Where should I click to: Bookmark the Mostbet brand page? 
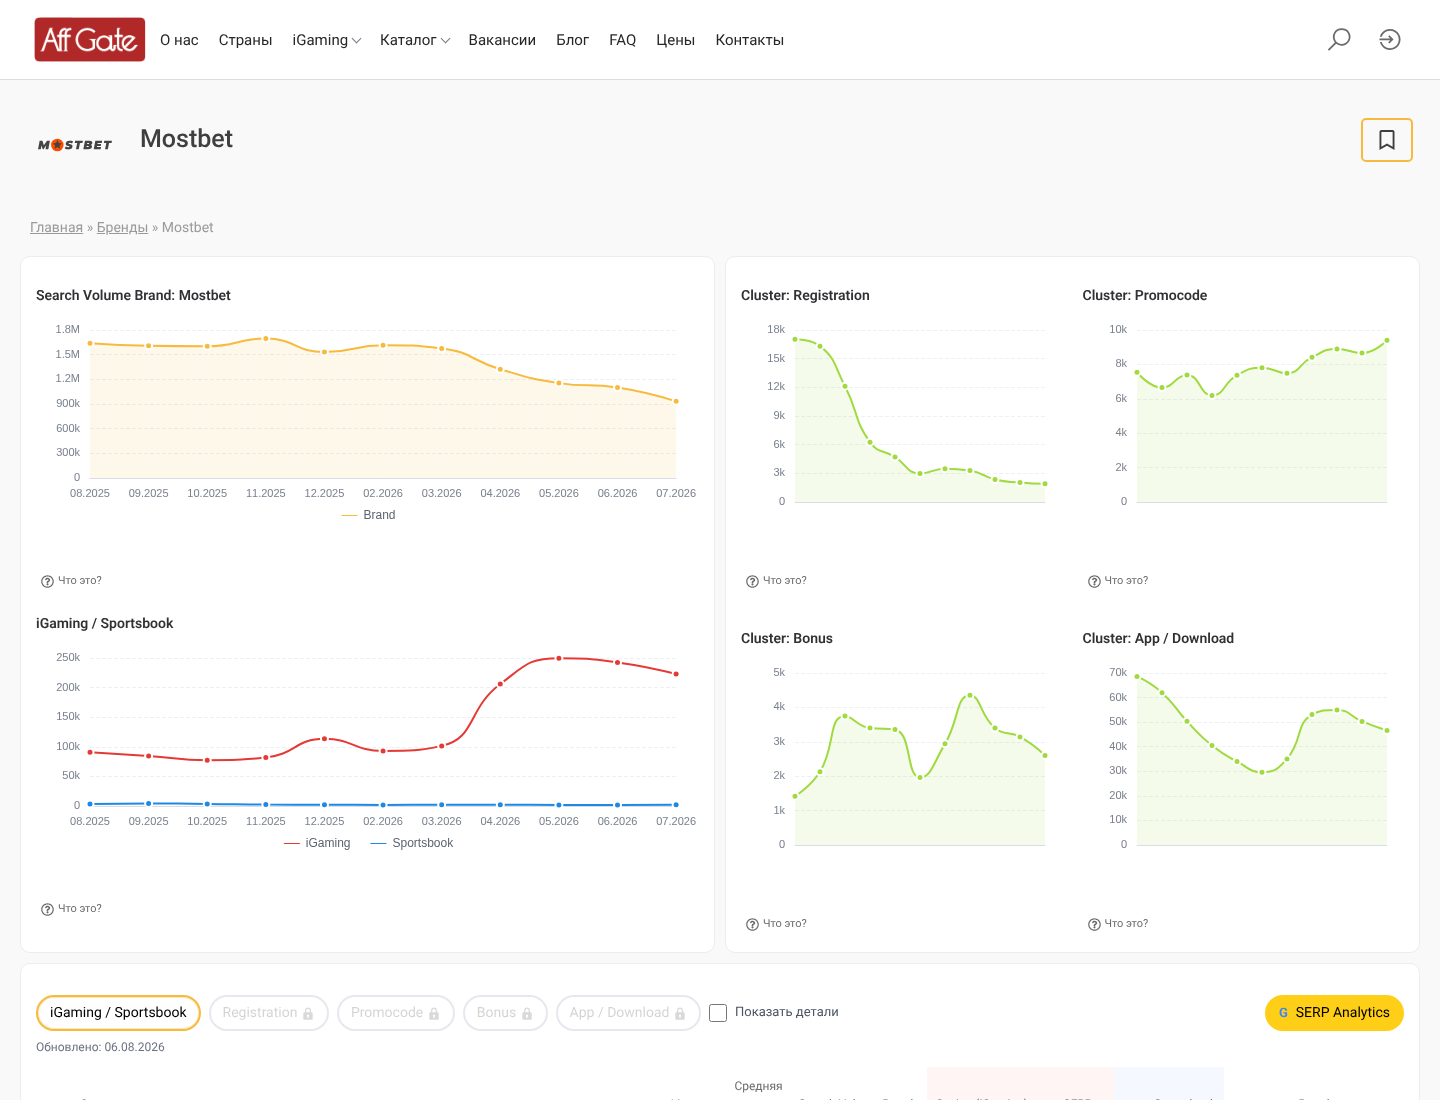click(1387, 140)
